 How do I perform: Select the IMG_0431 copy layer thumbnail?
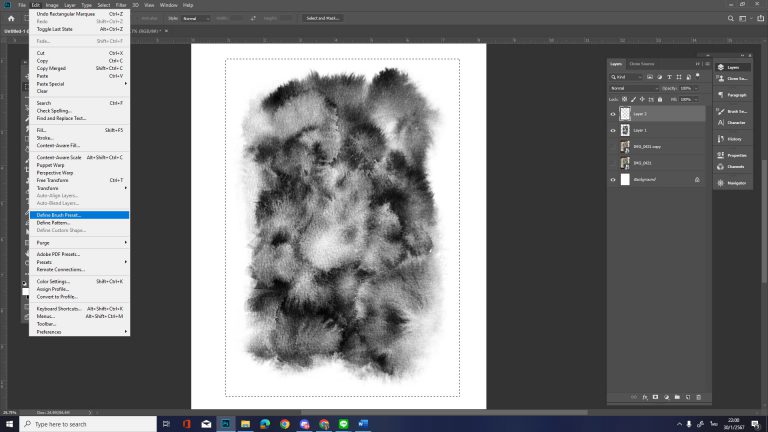[625, 146]
